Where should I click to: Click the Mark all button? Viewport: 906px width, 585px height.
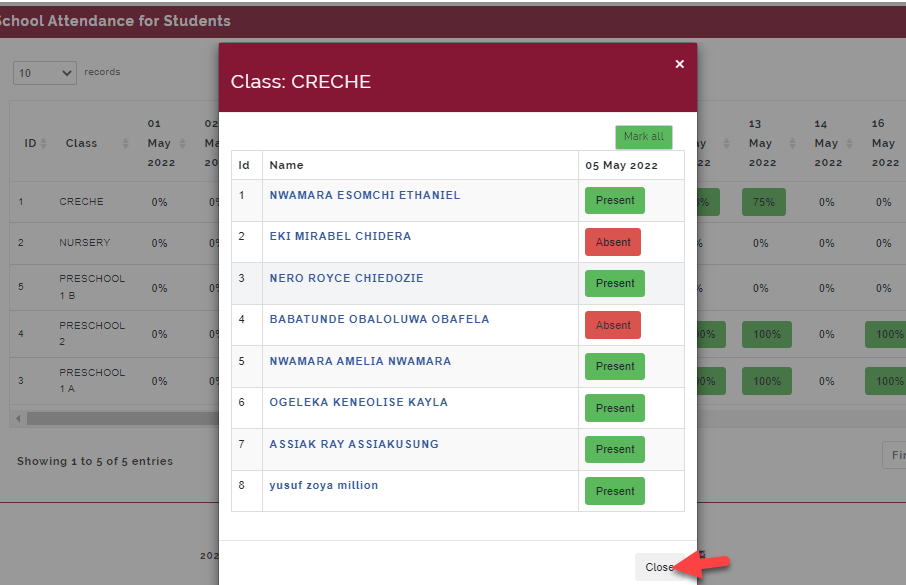[644, 137]
